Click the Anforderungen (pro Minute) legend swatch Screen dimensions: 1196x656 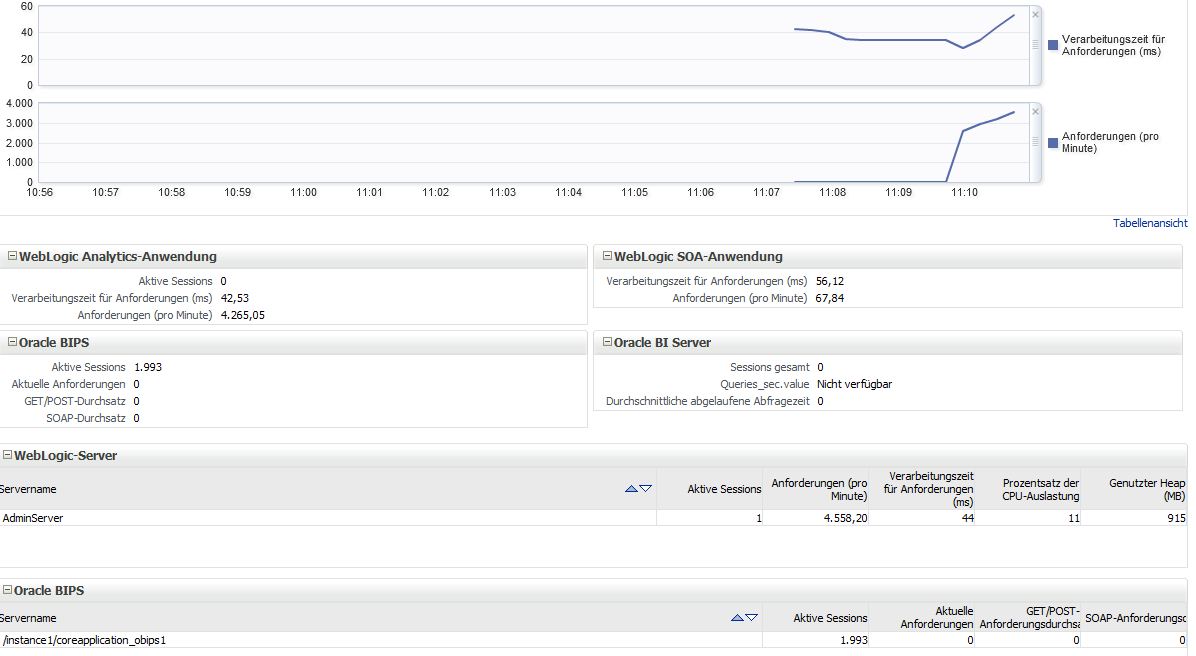coord(1053,143)
